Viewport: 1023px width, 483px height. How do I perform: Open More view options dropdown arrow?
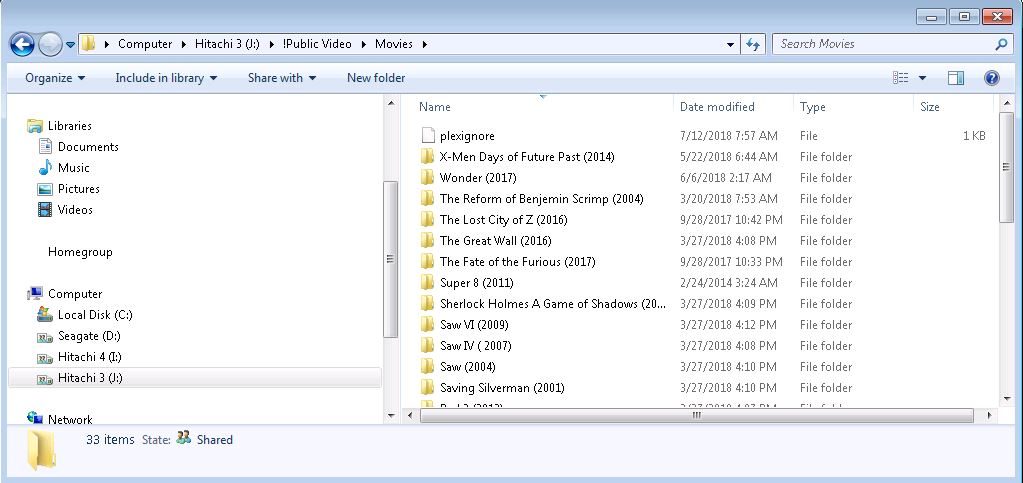pos(922,78)
